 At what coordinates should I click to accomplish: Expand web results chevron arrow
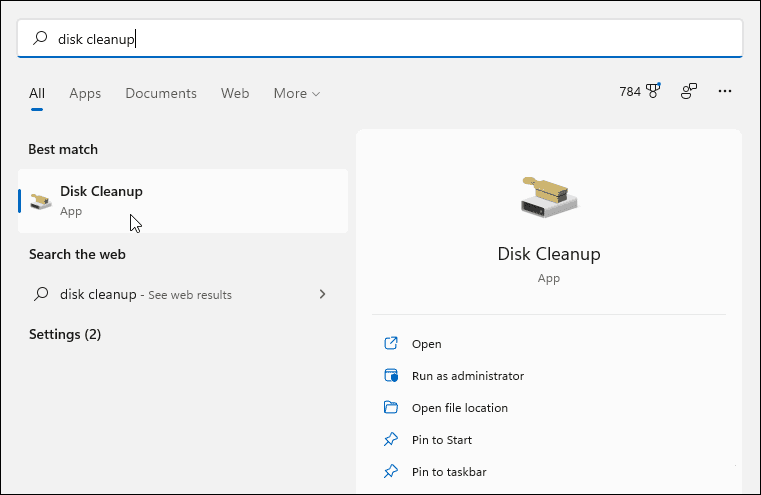click(x=322, y=295)
